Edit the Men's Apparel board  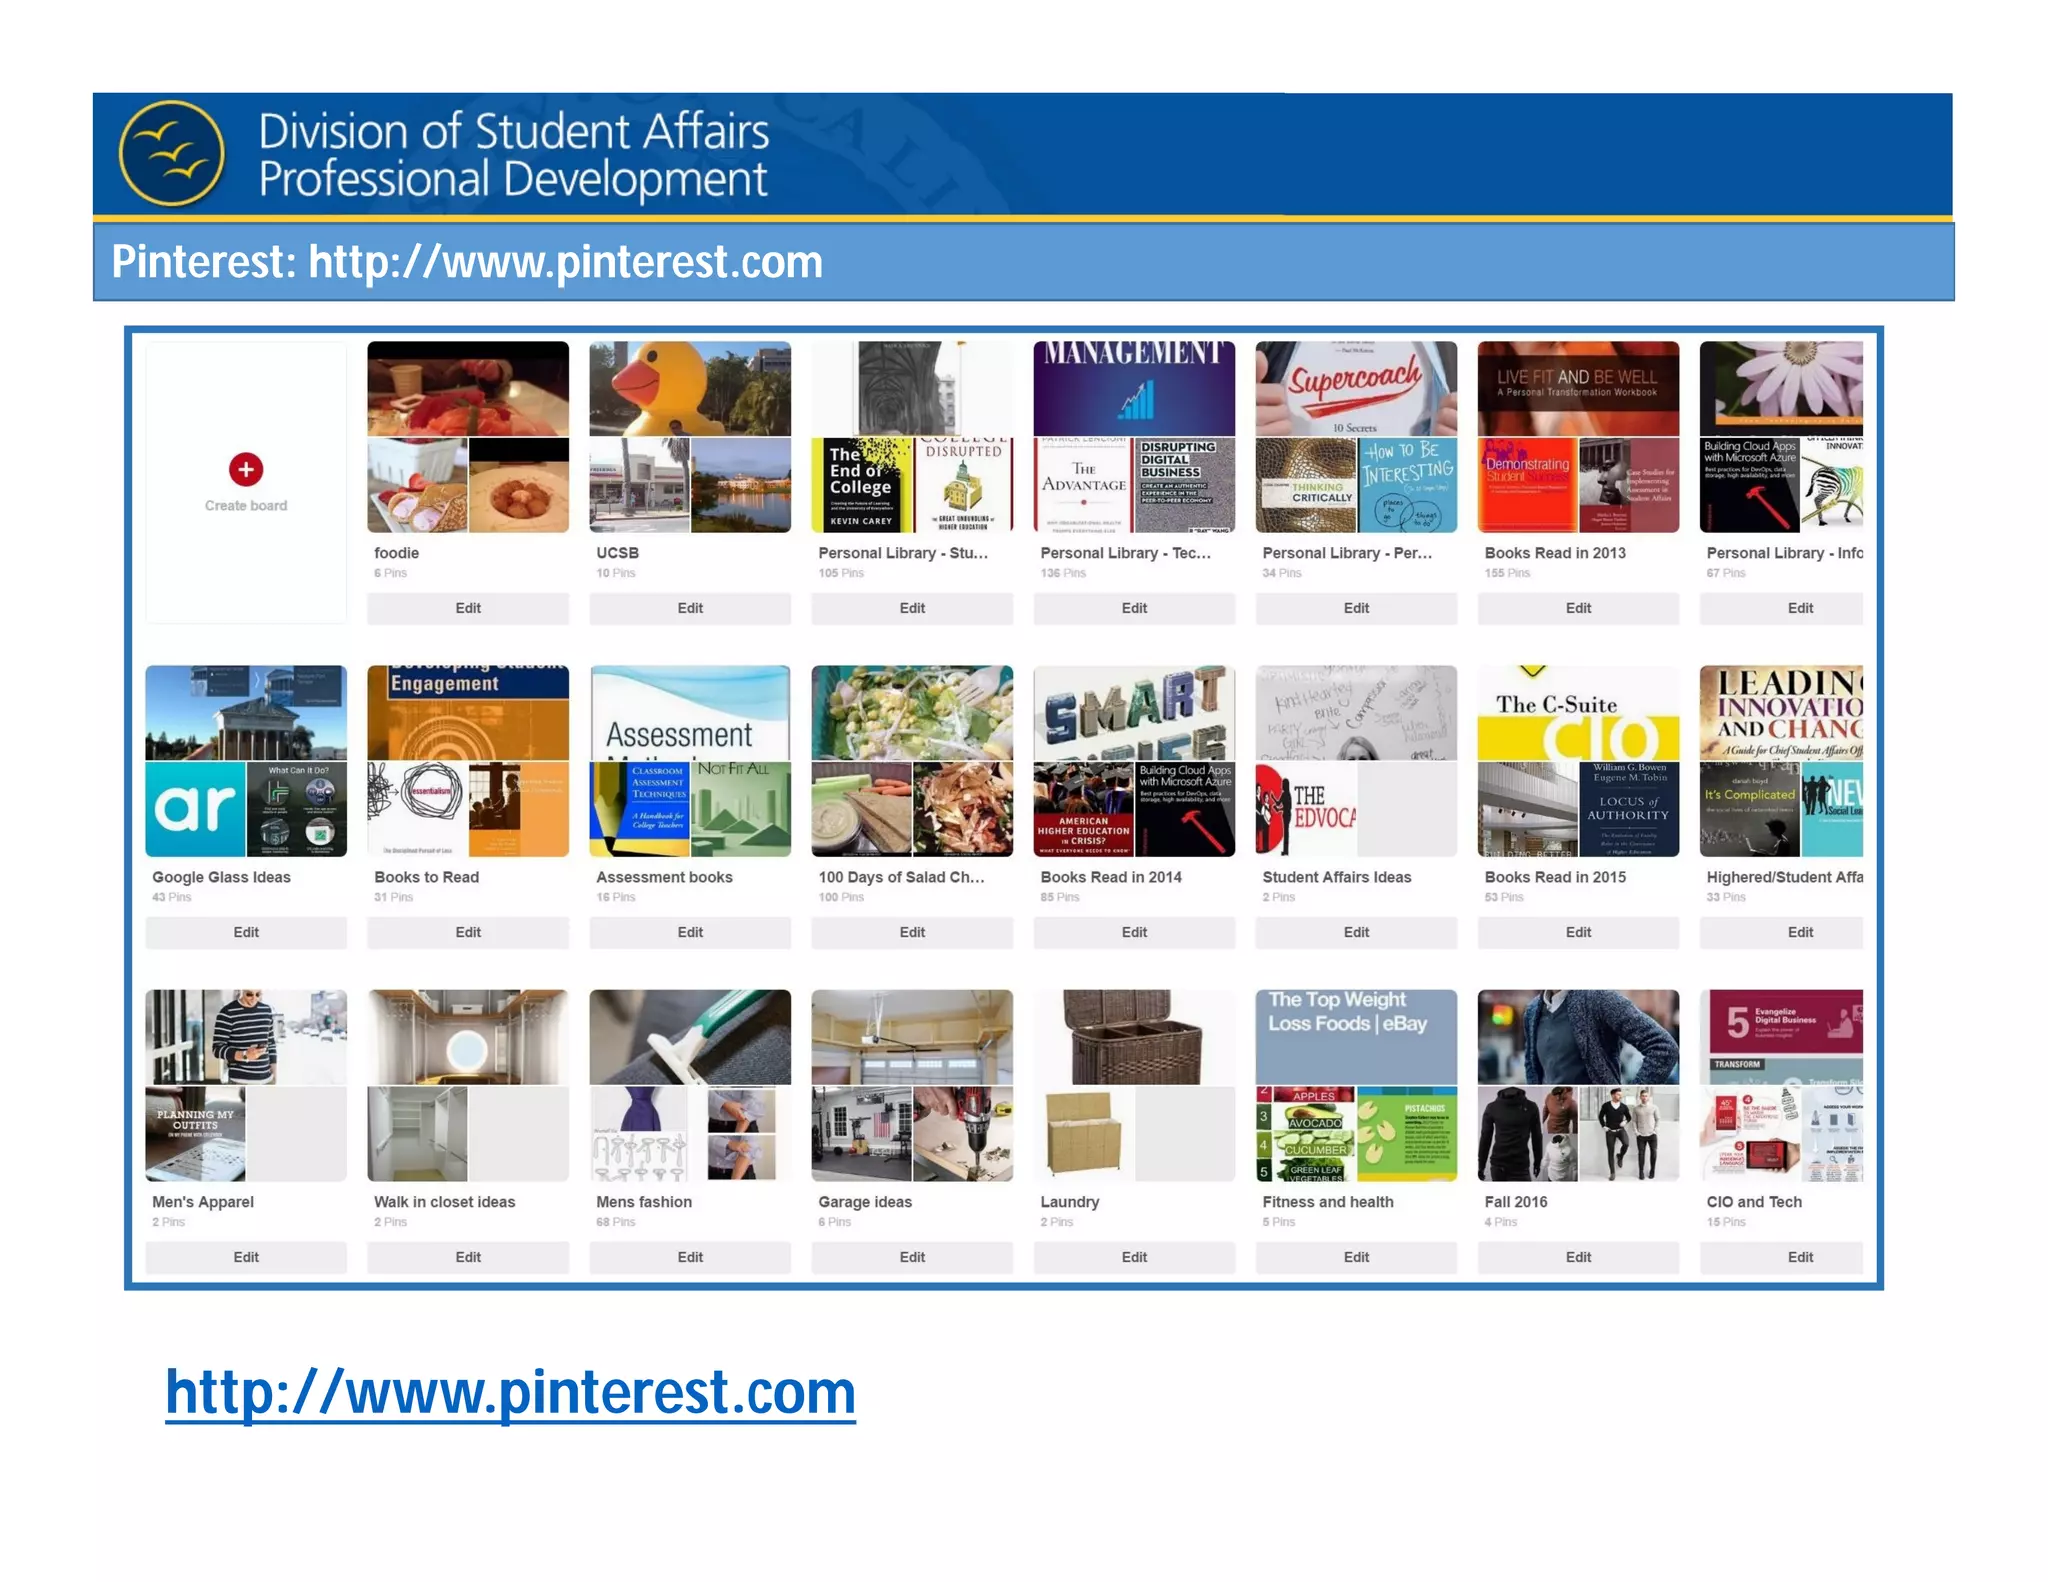pos(246,1257)
